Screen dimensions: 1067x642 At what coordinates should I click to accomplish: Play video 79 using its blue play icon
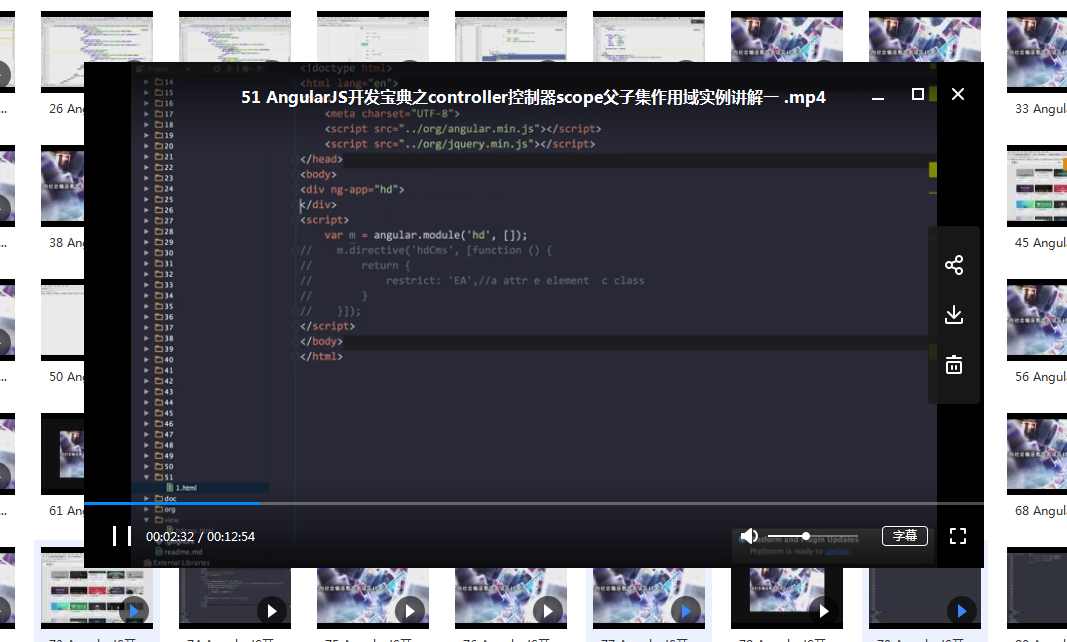pyautogui.click(x=962, y=611)
